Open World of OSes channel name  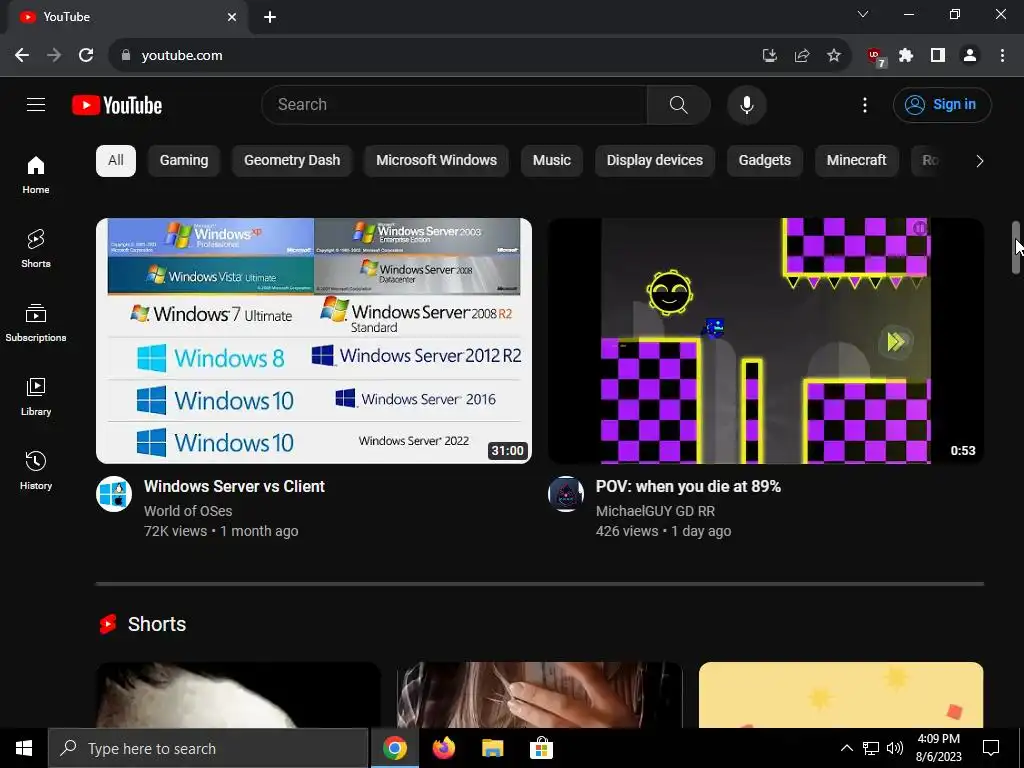pos(188,511)
